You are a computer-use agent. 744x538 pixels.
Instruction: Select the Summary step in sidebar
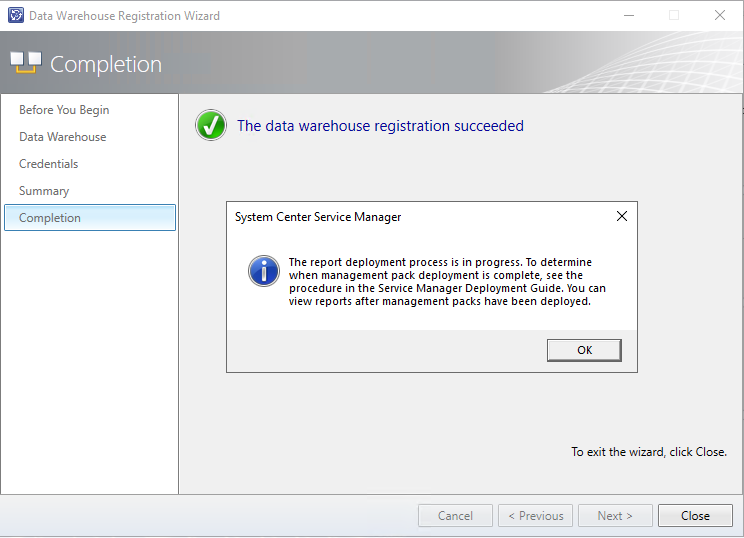tap(44, 191)
